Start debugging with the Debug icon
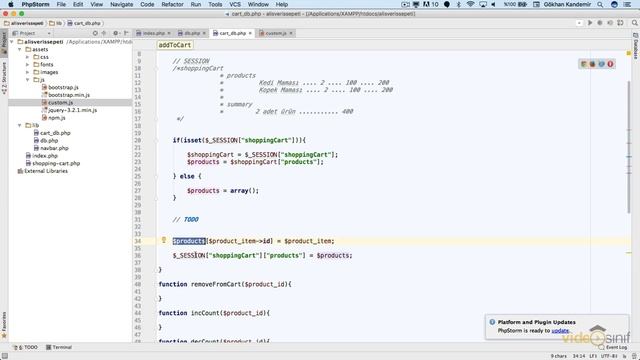Image resolution: width=640 pixels, height=360 pixels. pyautogui.click(x=600, y=23)
